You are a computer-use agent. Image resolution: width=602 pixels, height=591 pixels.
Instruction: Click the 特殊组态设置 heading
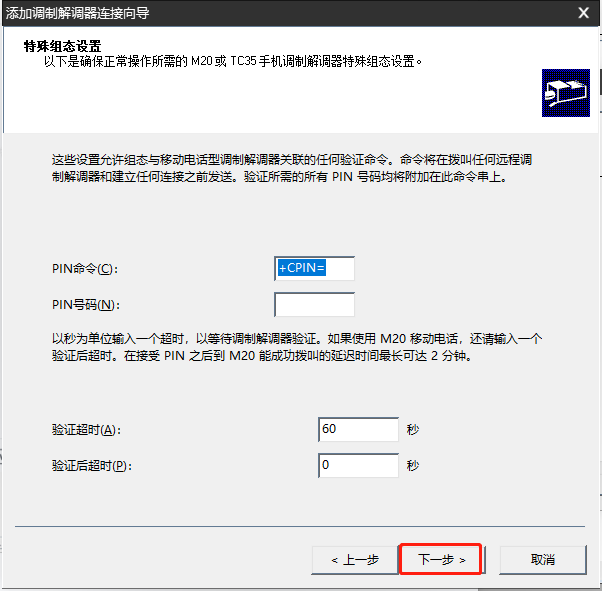(64, 46)
